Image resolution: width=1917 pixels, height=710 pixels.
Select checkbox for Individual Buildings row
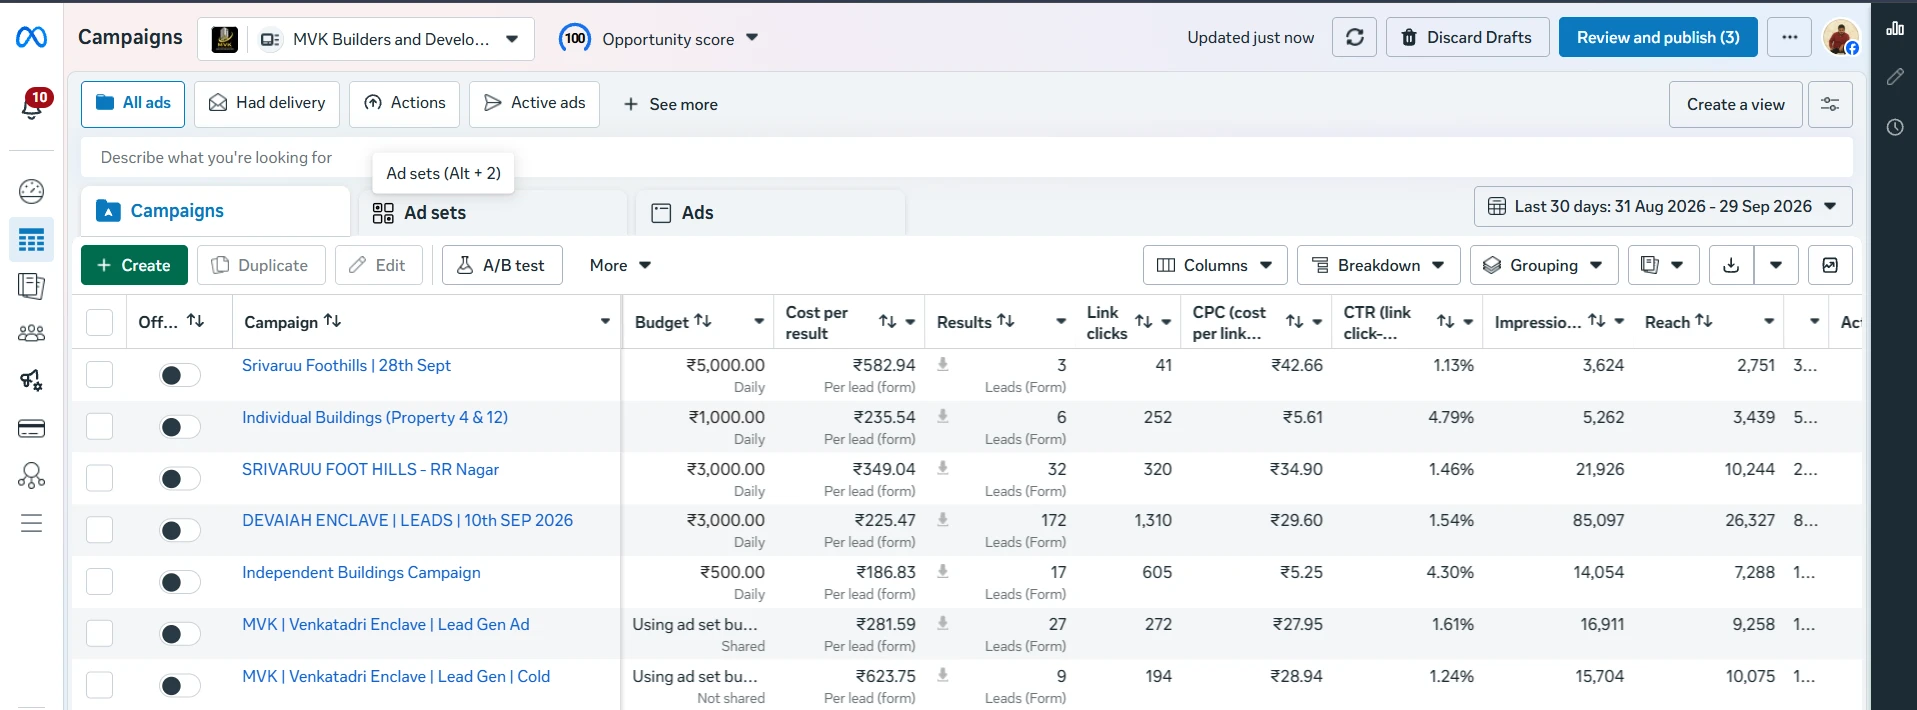99,426
